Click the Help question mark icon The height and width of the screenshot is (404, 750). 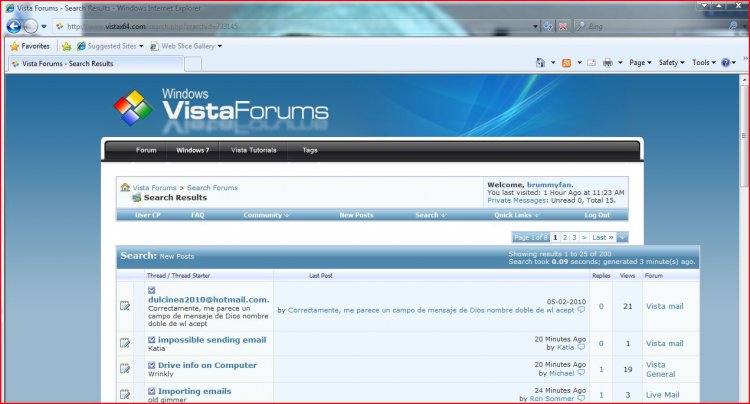(726, 63)
